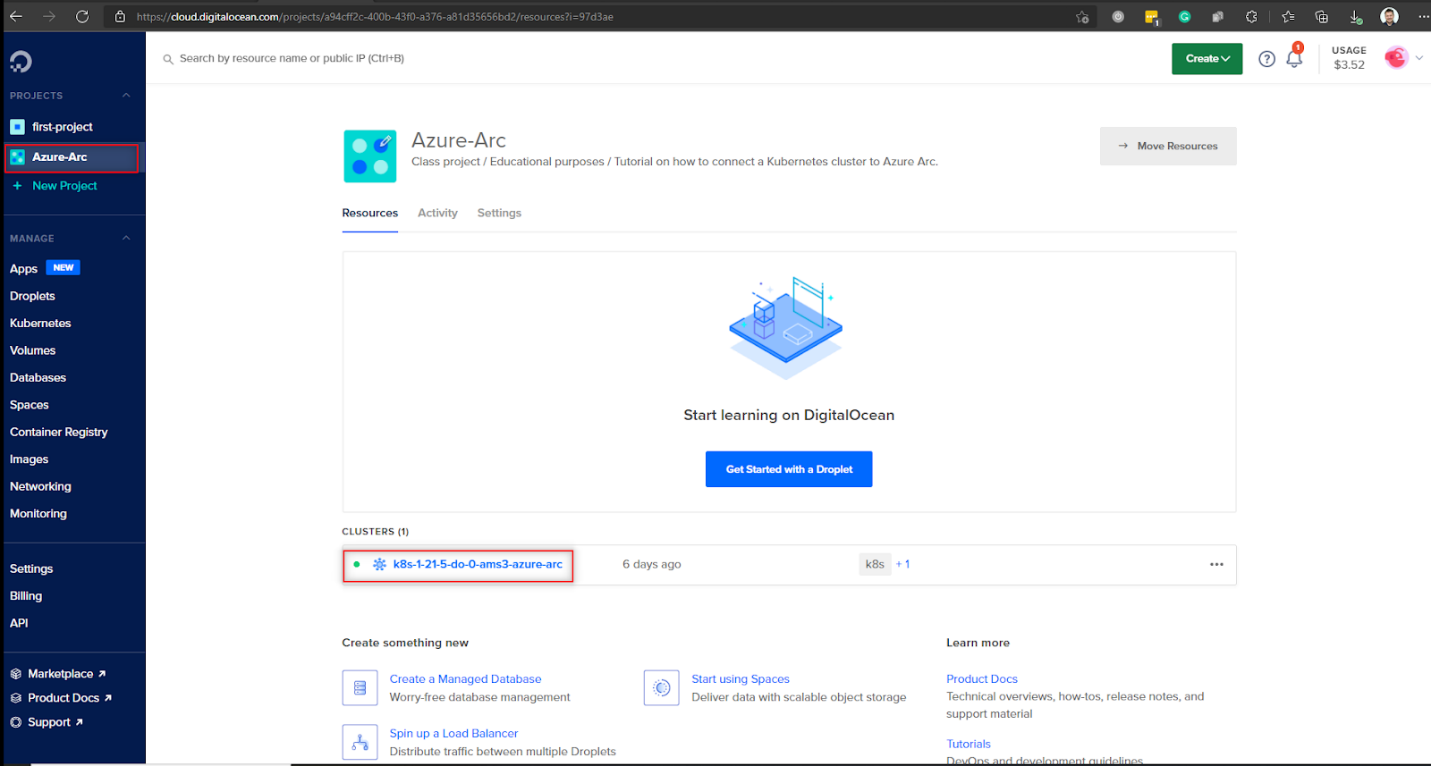Image resolution: width=1431 pixels, height=766 pixels.
Task: Click the Kubernetes wheel icon in the cluster row
Action: [x=380, y=564]
